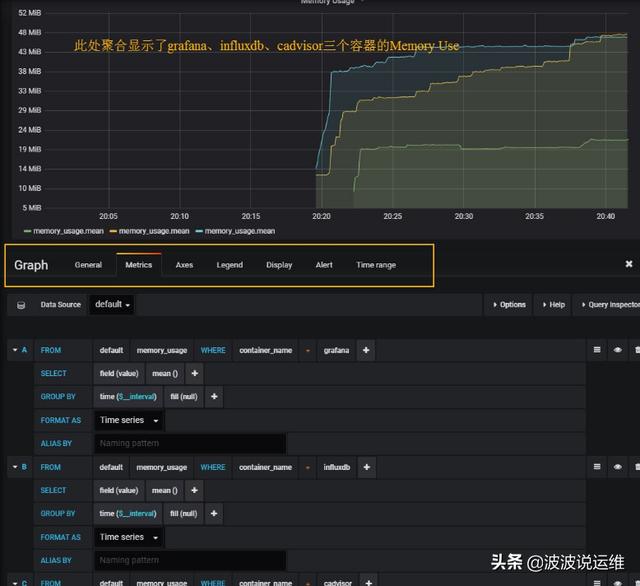Add a WHERE condition to cadvisor query
This screenshot has height=586, width=640.
pos(369,582)
